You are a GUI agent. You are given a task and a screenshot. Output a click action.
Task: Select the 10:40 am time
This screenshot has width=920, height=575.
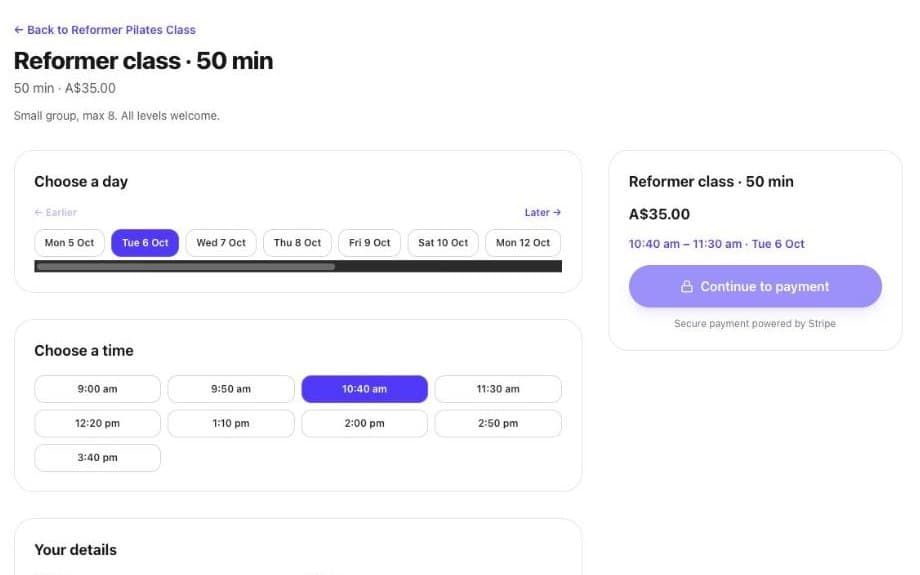pos(364,389)
